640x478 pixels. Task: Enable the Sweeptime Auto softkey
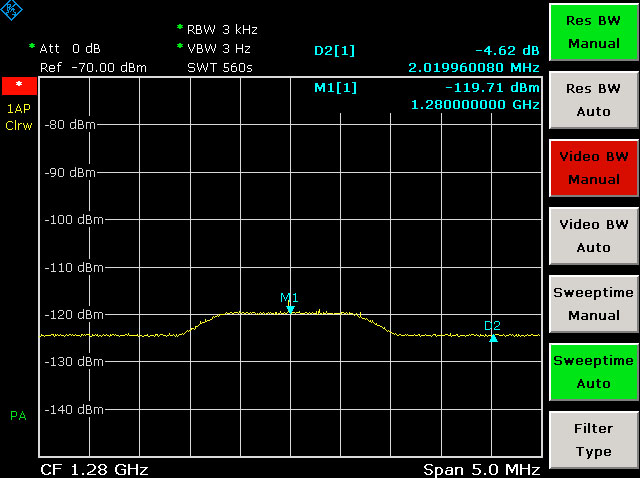[x=594, y=372]
